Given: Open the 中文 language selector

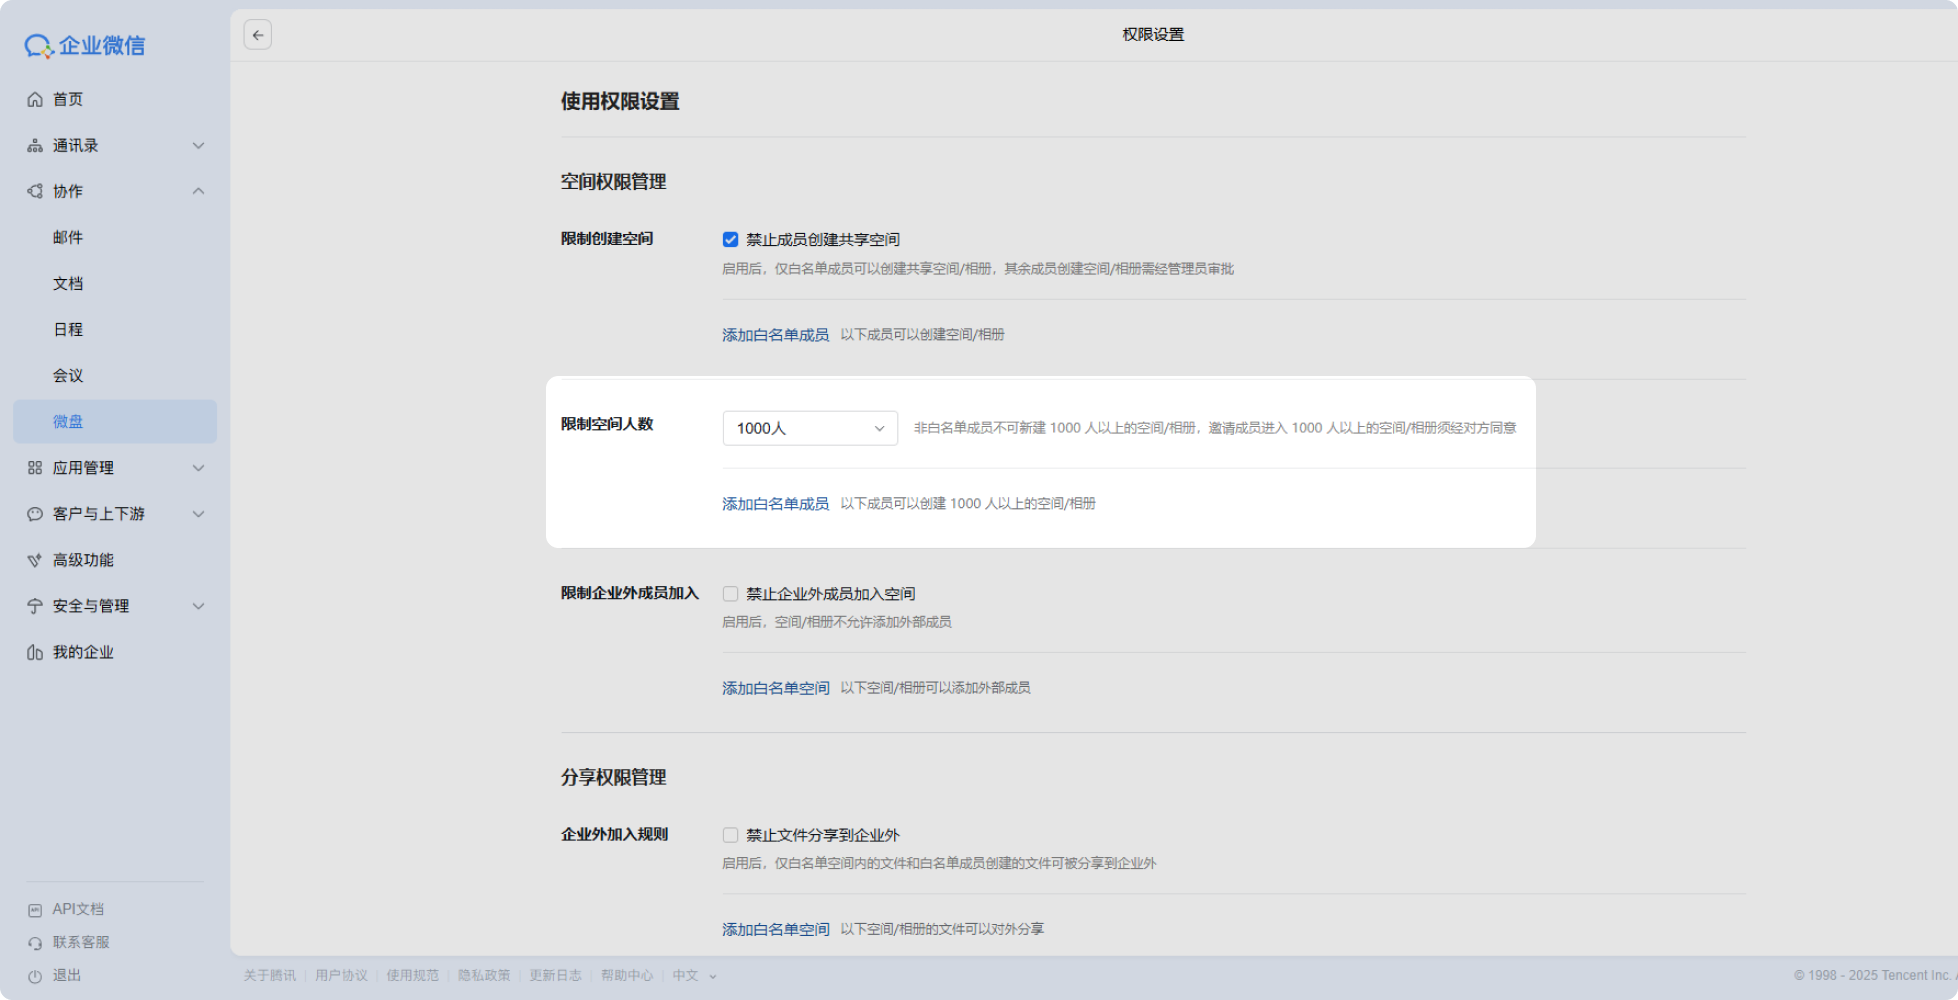Looking at the screenshot, I should coord(694,976).
